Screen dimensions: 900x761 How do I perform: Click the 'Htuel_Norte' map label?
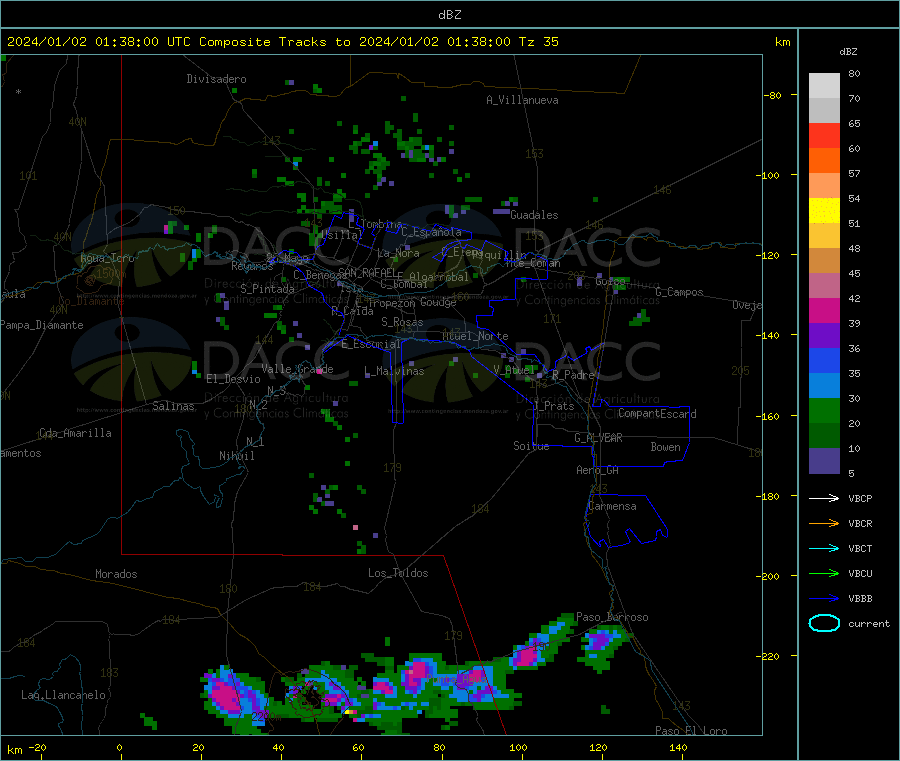click(x=475, y=336)
